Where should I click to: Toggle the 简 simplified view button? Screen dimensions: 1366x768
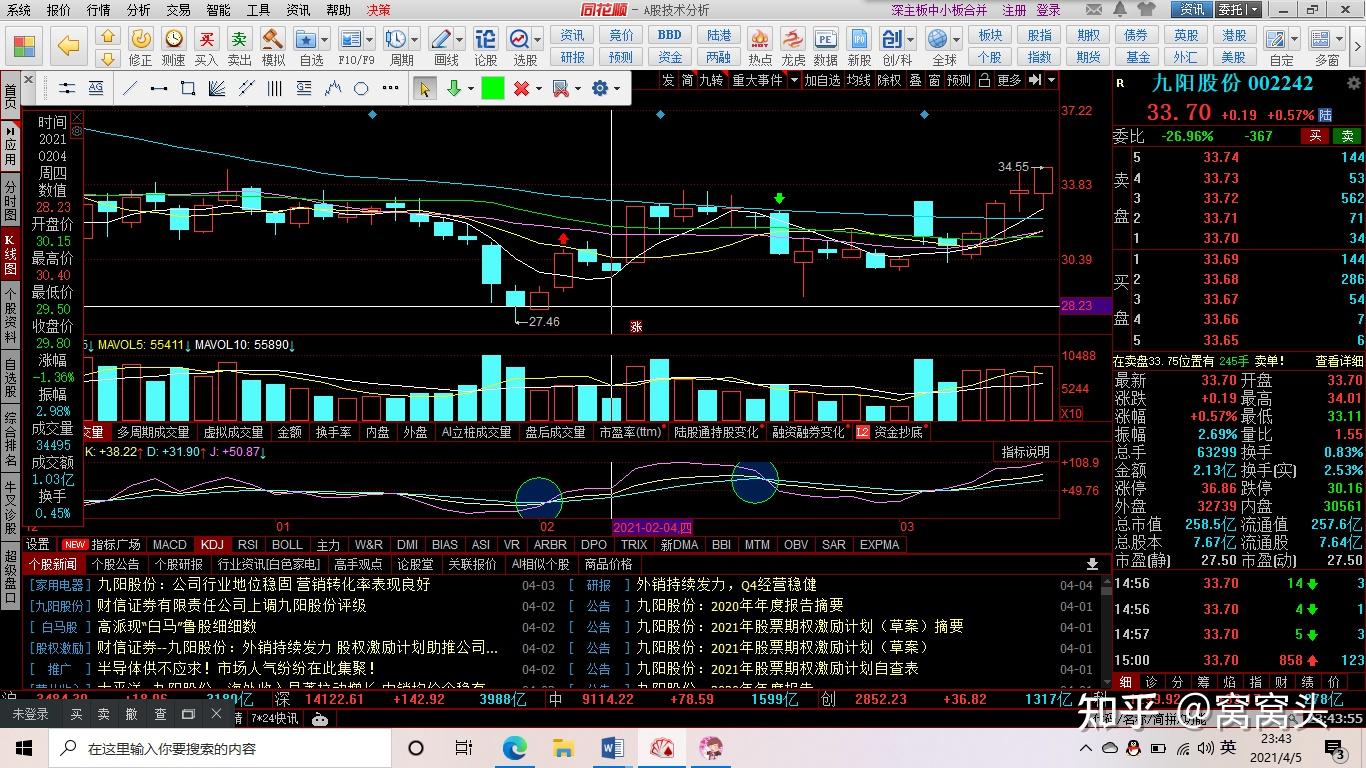point(687,80)
